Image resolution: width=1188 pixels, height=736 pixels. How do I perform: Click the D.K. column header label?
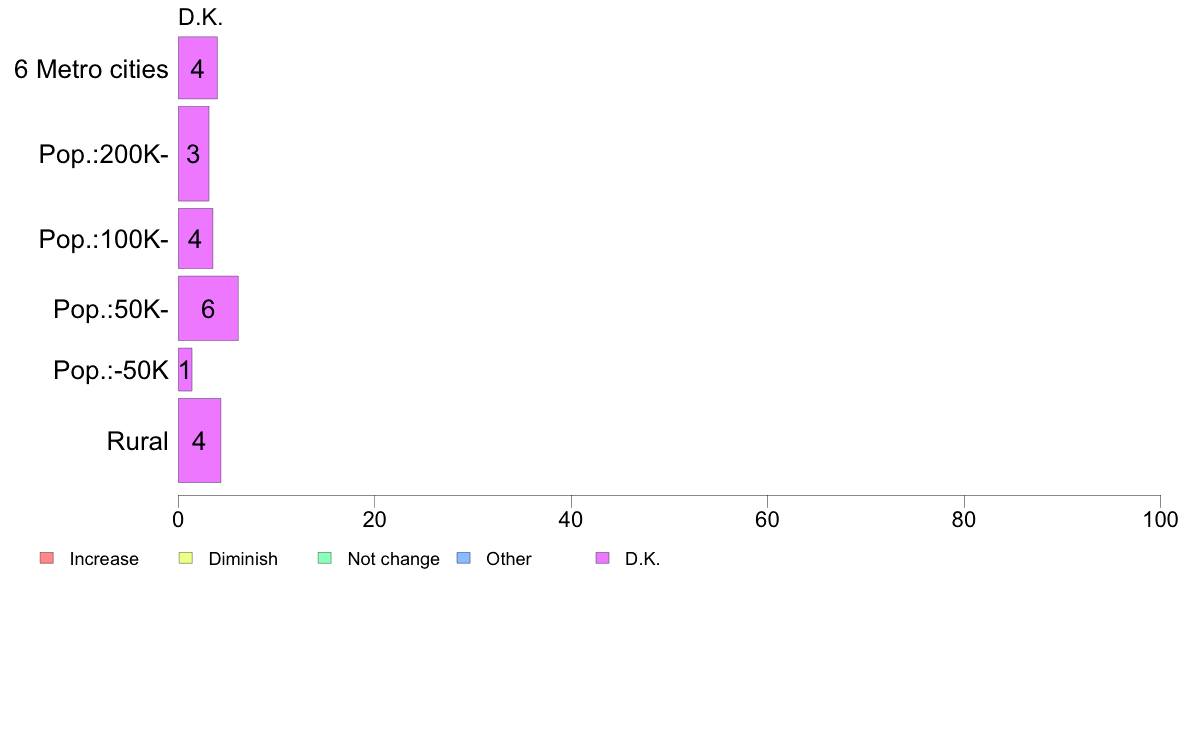(x=200, y=17)
